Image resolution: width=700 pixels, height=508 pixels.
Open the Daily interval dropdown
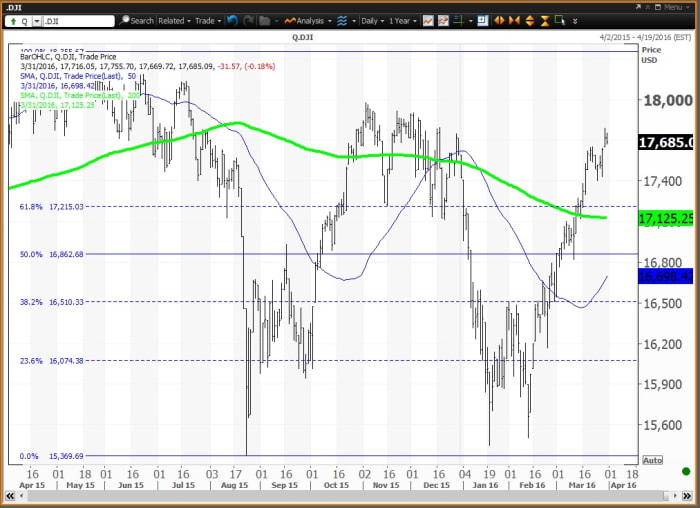point(372,21)
